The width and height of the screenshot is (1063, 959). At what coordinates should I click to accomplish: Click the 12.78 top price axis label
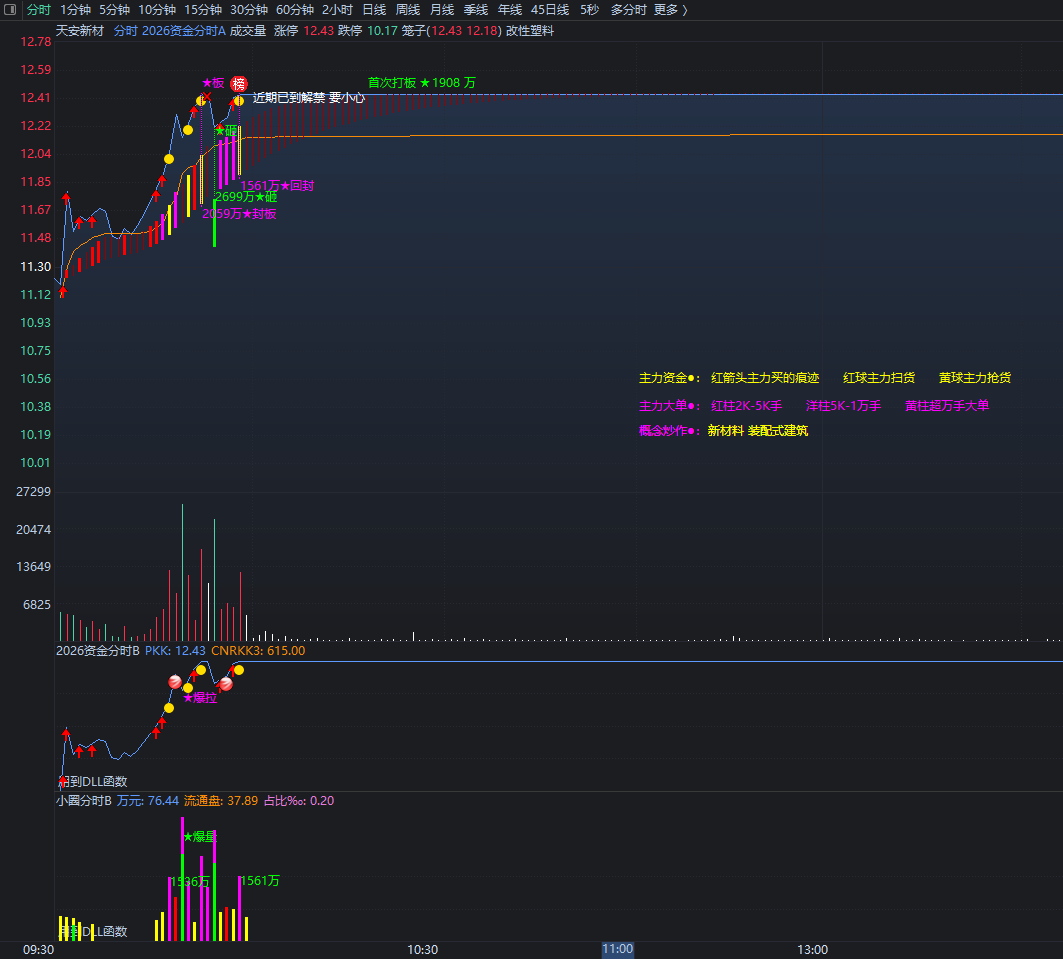[x=35, y=41]
